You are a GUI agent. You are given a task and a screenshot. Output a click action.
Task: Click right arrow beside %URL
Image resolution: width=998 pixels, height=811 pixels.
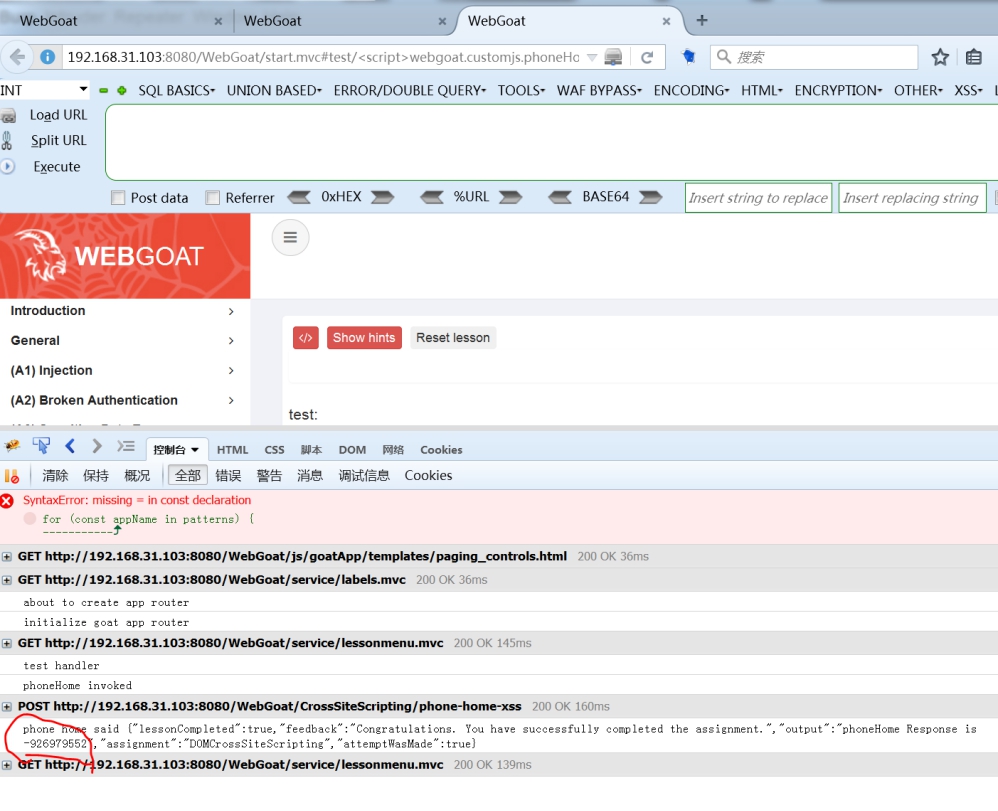[510, 197]
